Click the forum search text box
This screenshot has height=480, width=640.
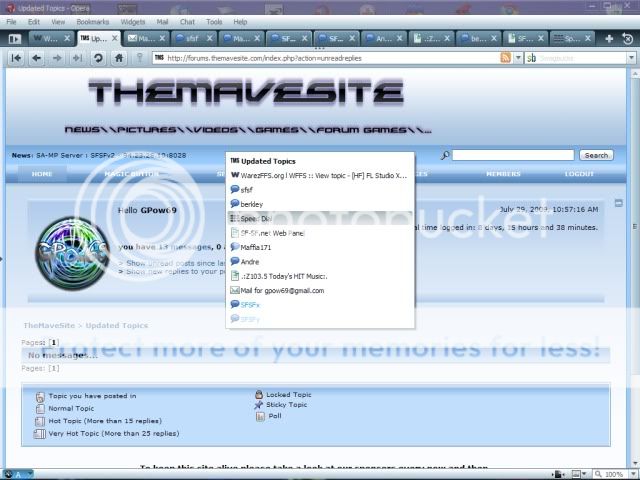pos(513,155)
